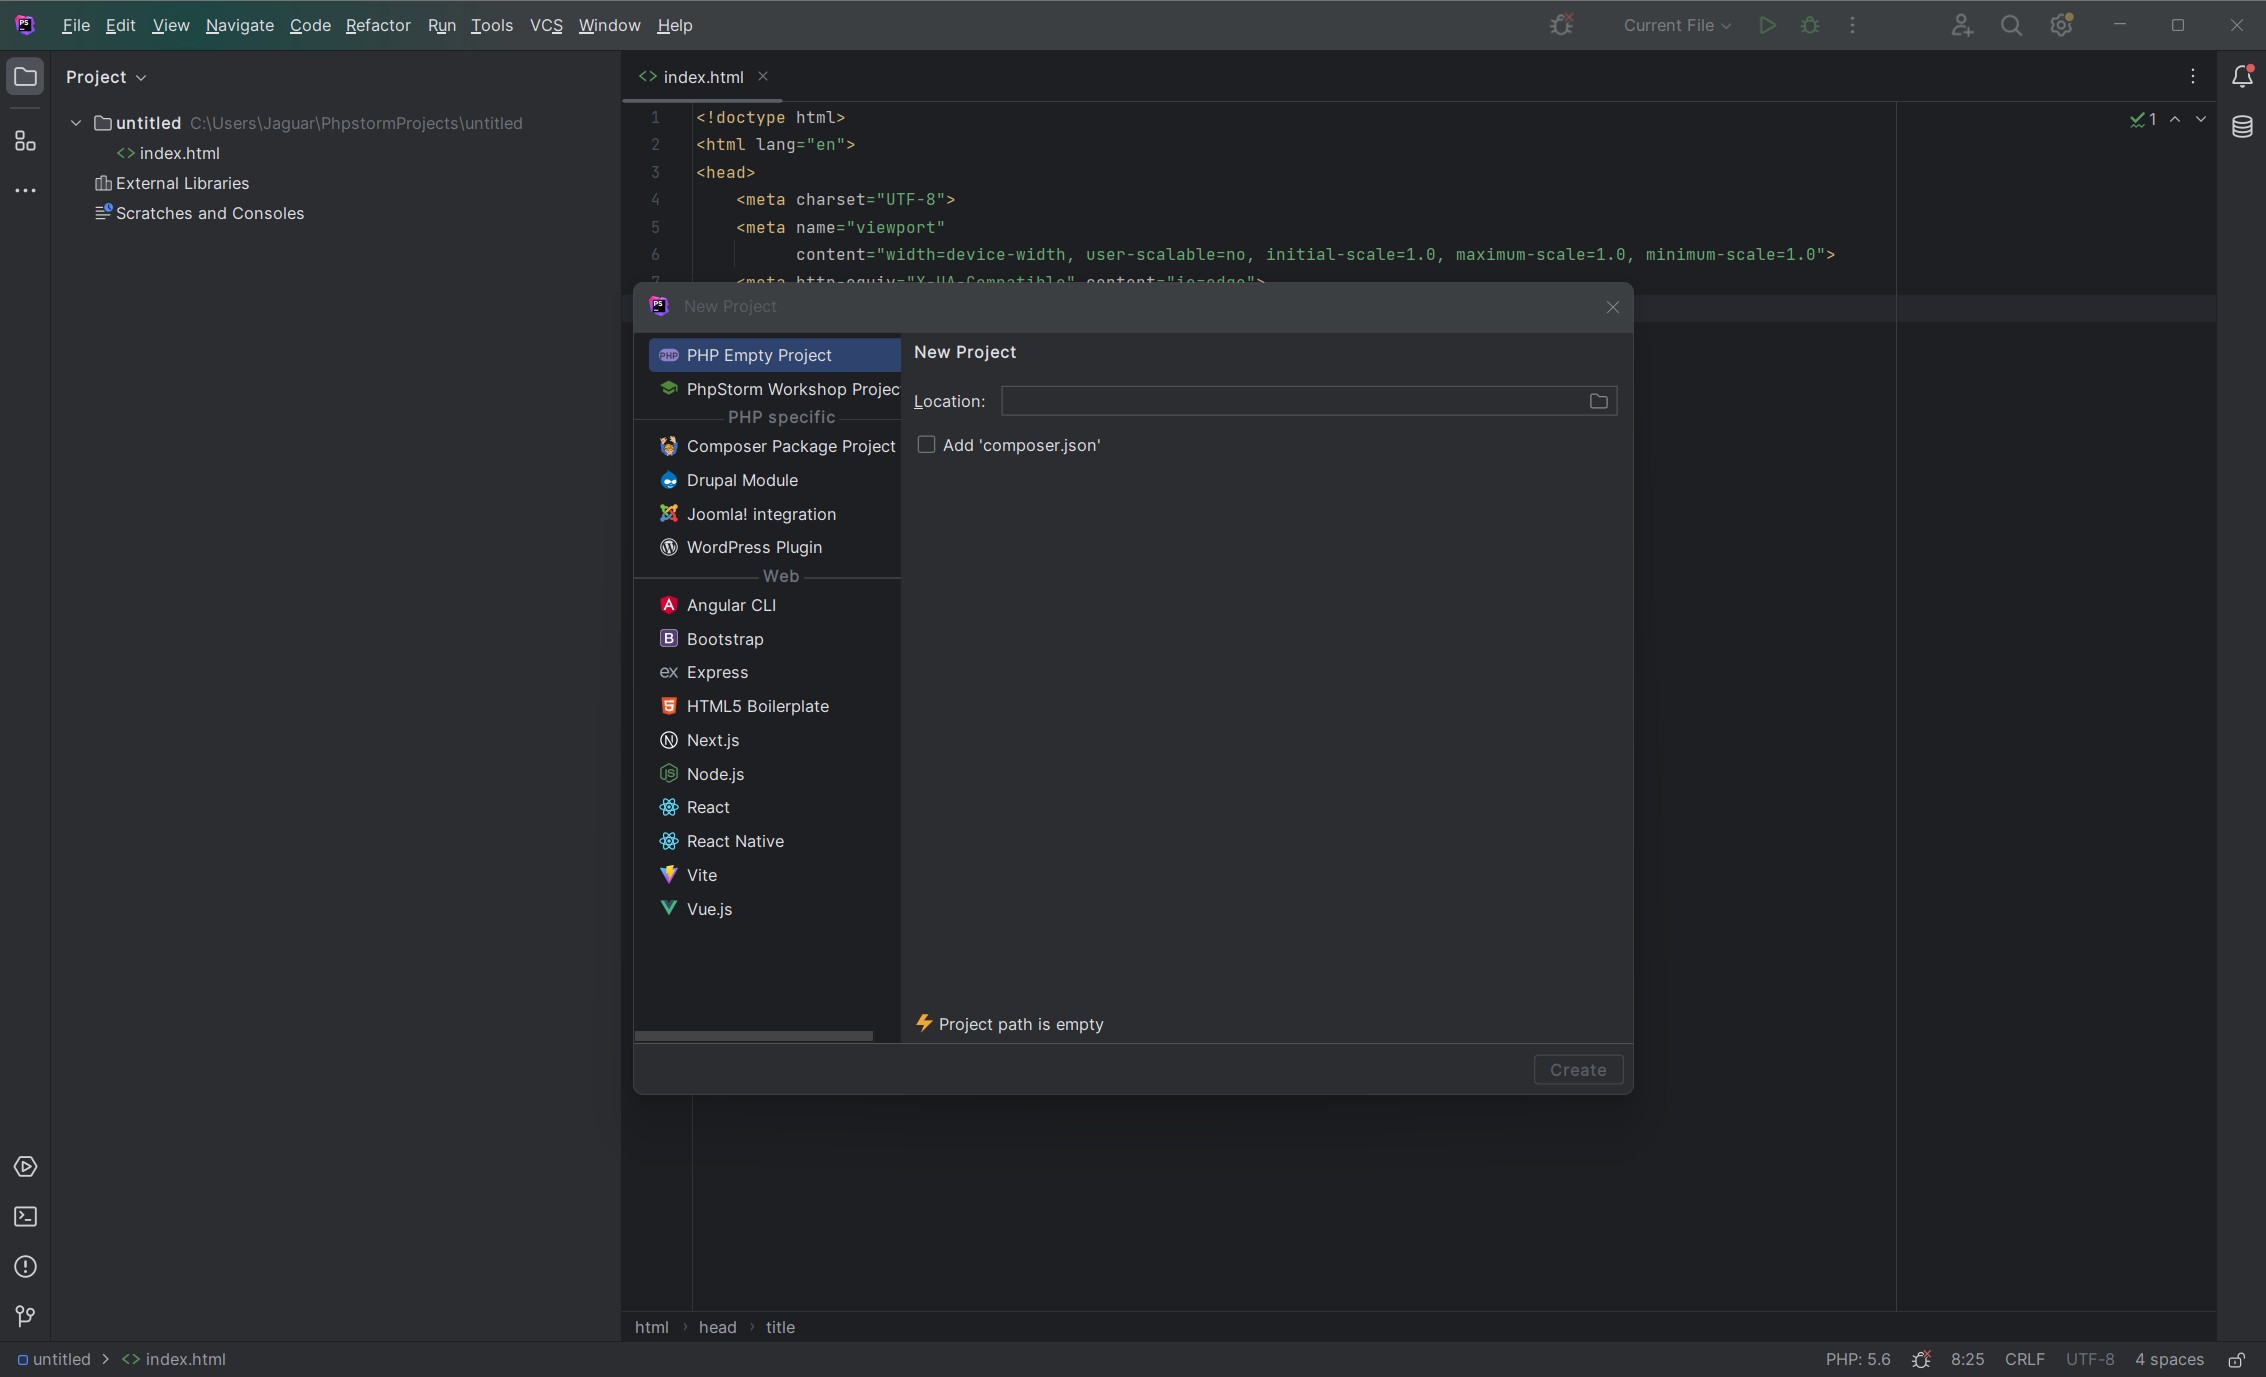Open the Structure tool window icon
The height and width of the screenshot is (1377, 2266).
25,141
